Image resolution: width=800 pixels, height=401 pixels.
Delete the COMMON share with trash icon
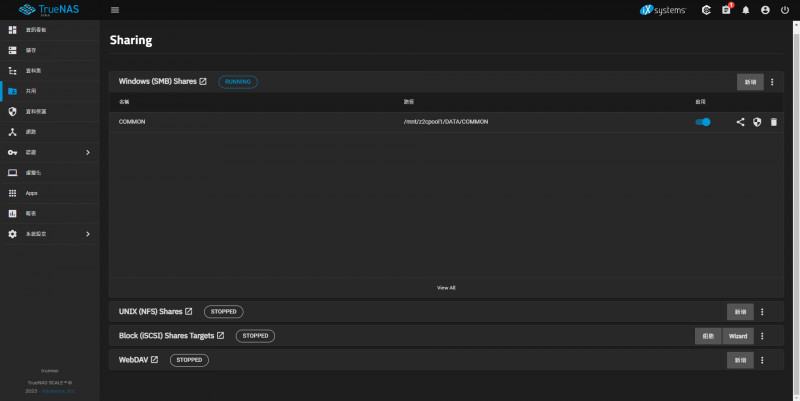tap(773, 122)
